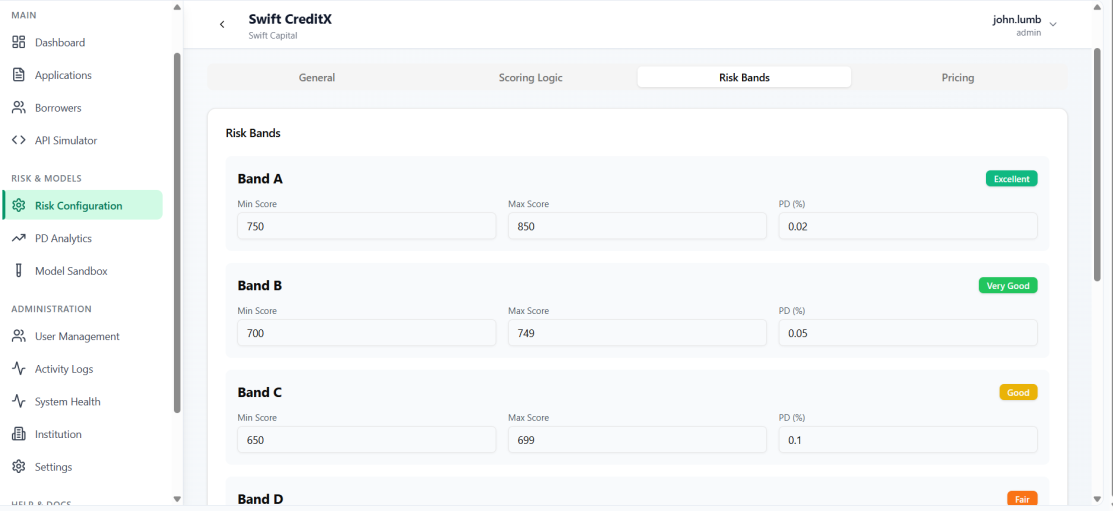Click the API Simulator code brackets icon
Image resolution: width=1114 pixels, height=511 pixels.
[18, 140]
